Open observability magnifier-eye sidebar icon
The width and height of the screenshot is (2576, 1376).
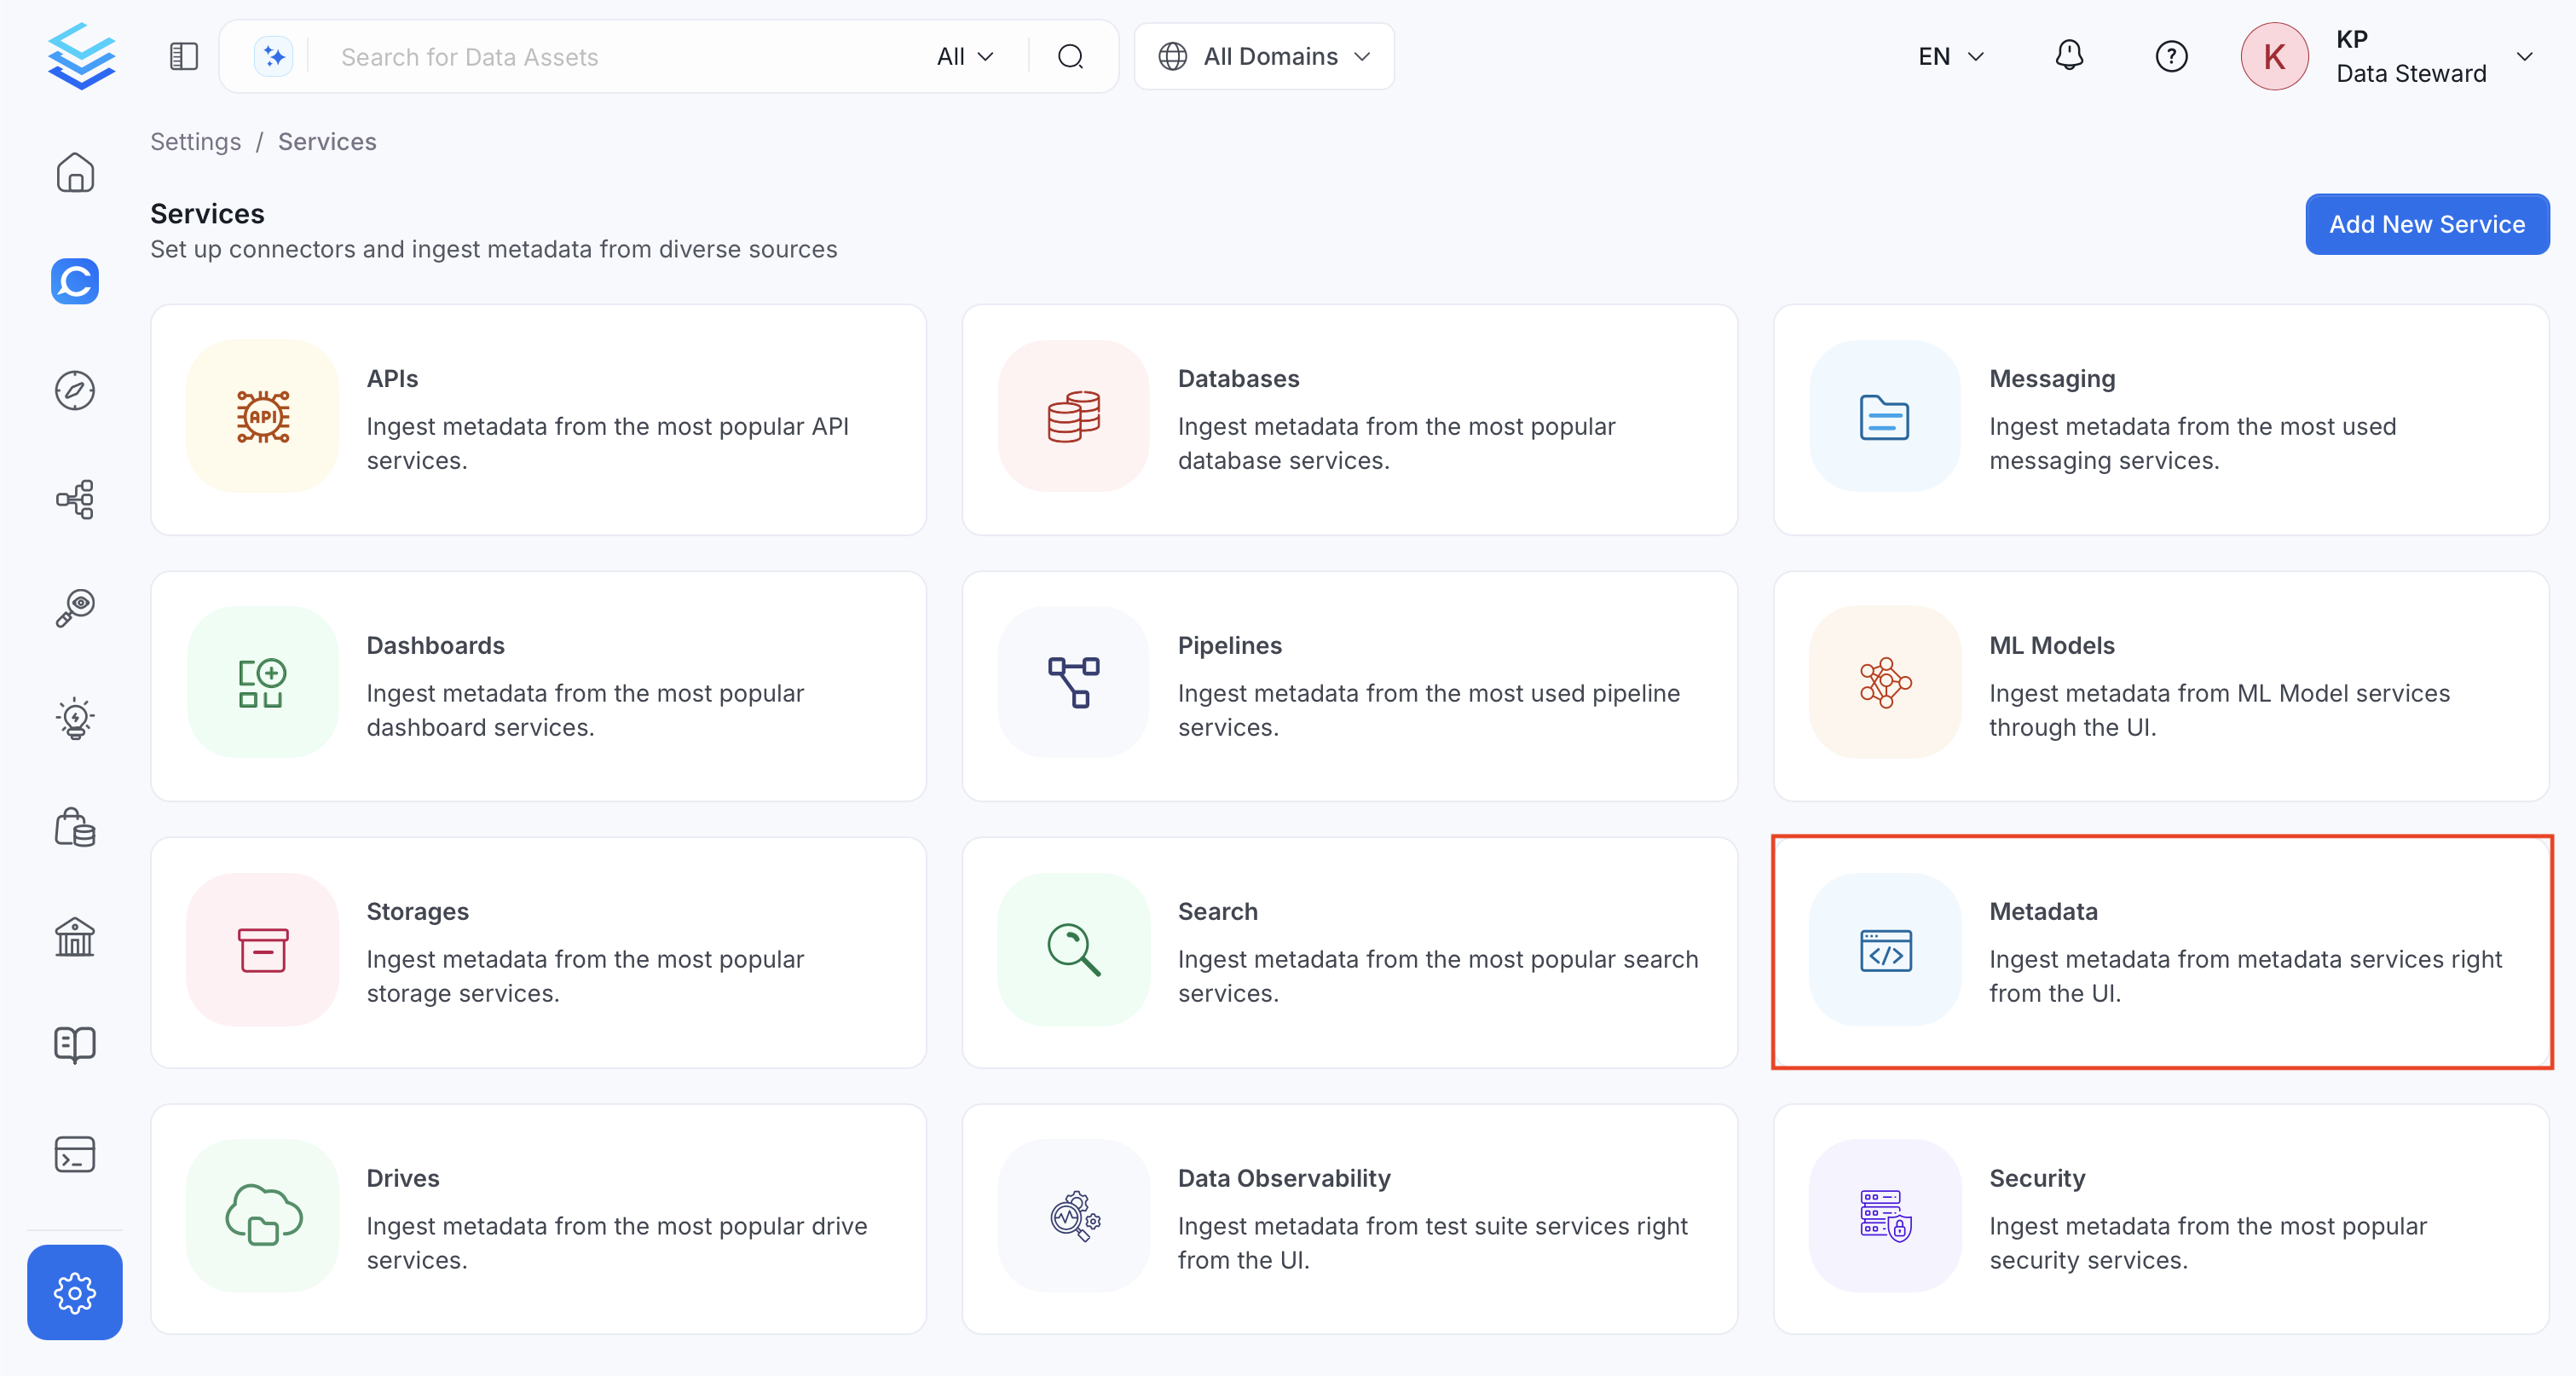[x=75, y=608]
